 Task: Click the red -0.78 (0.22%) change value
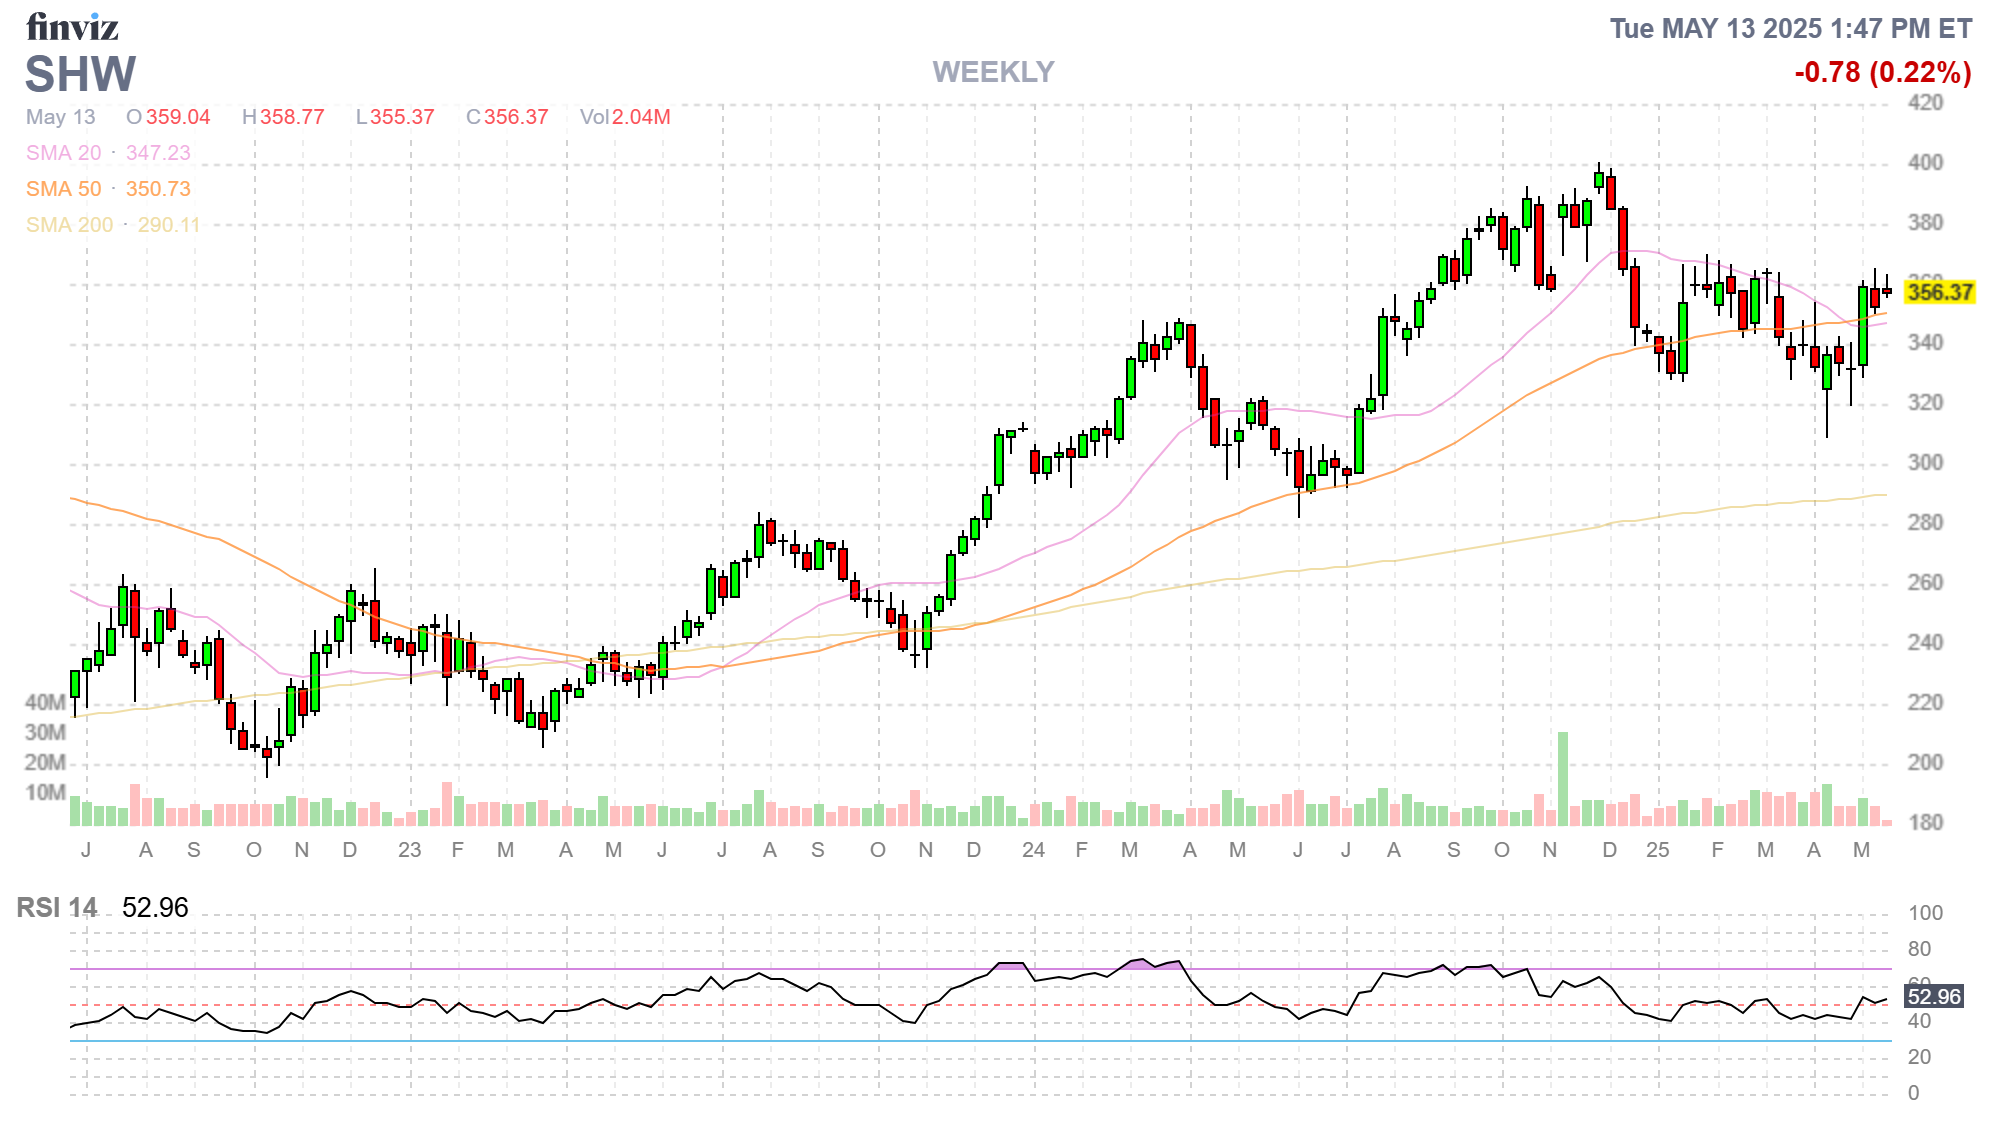1882,72
